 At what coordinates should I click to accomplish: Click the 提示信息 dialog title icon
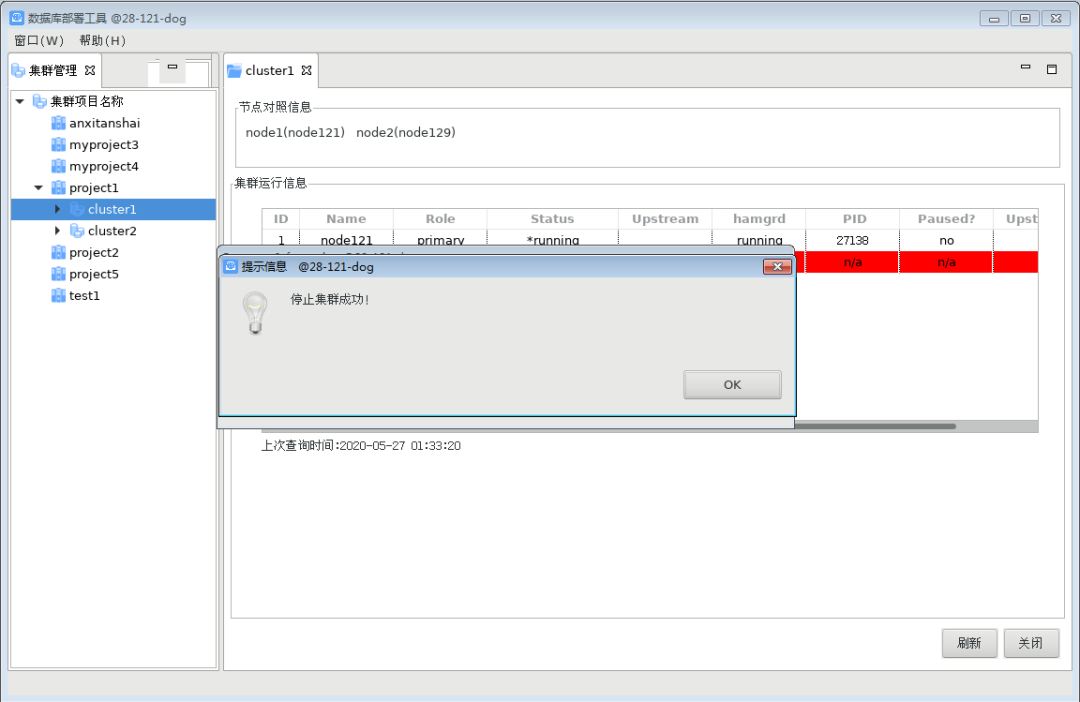tap(231, 267)
